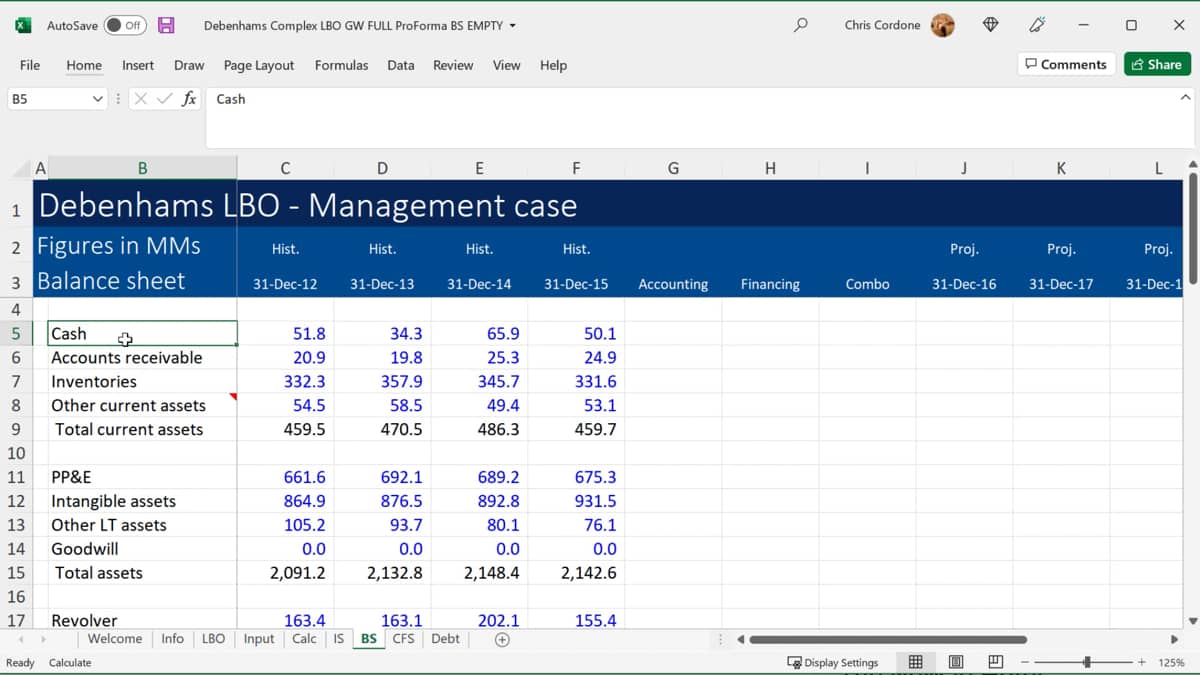Click the next sheet navigation arrow
The image size is (1200, 675).
(43, 639)
